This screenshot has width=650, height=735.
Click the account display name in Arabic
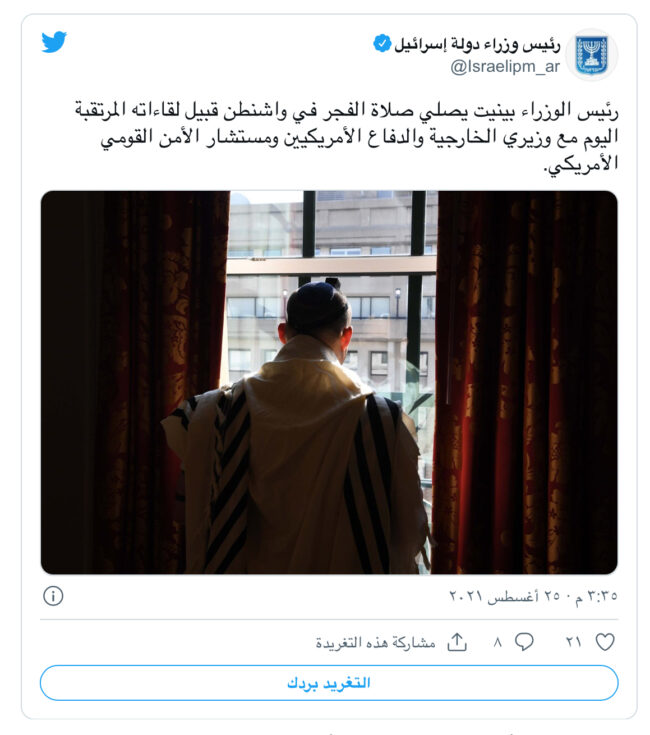click(x=477, y=44)
